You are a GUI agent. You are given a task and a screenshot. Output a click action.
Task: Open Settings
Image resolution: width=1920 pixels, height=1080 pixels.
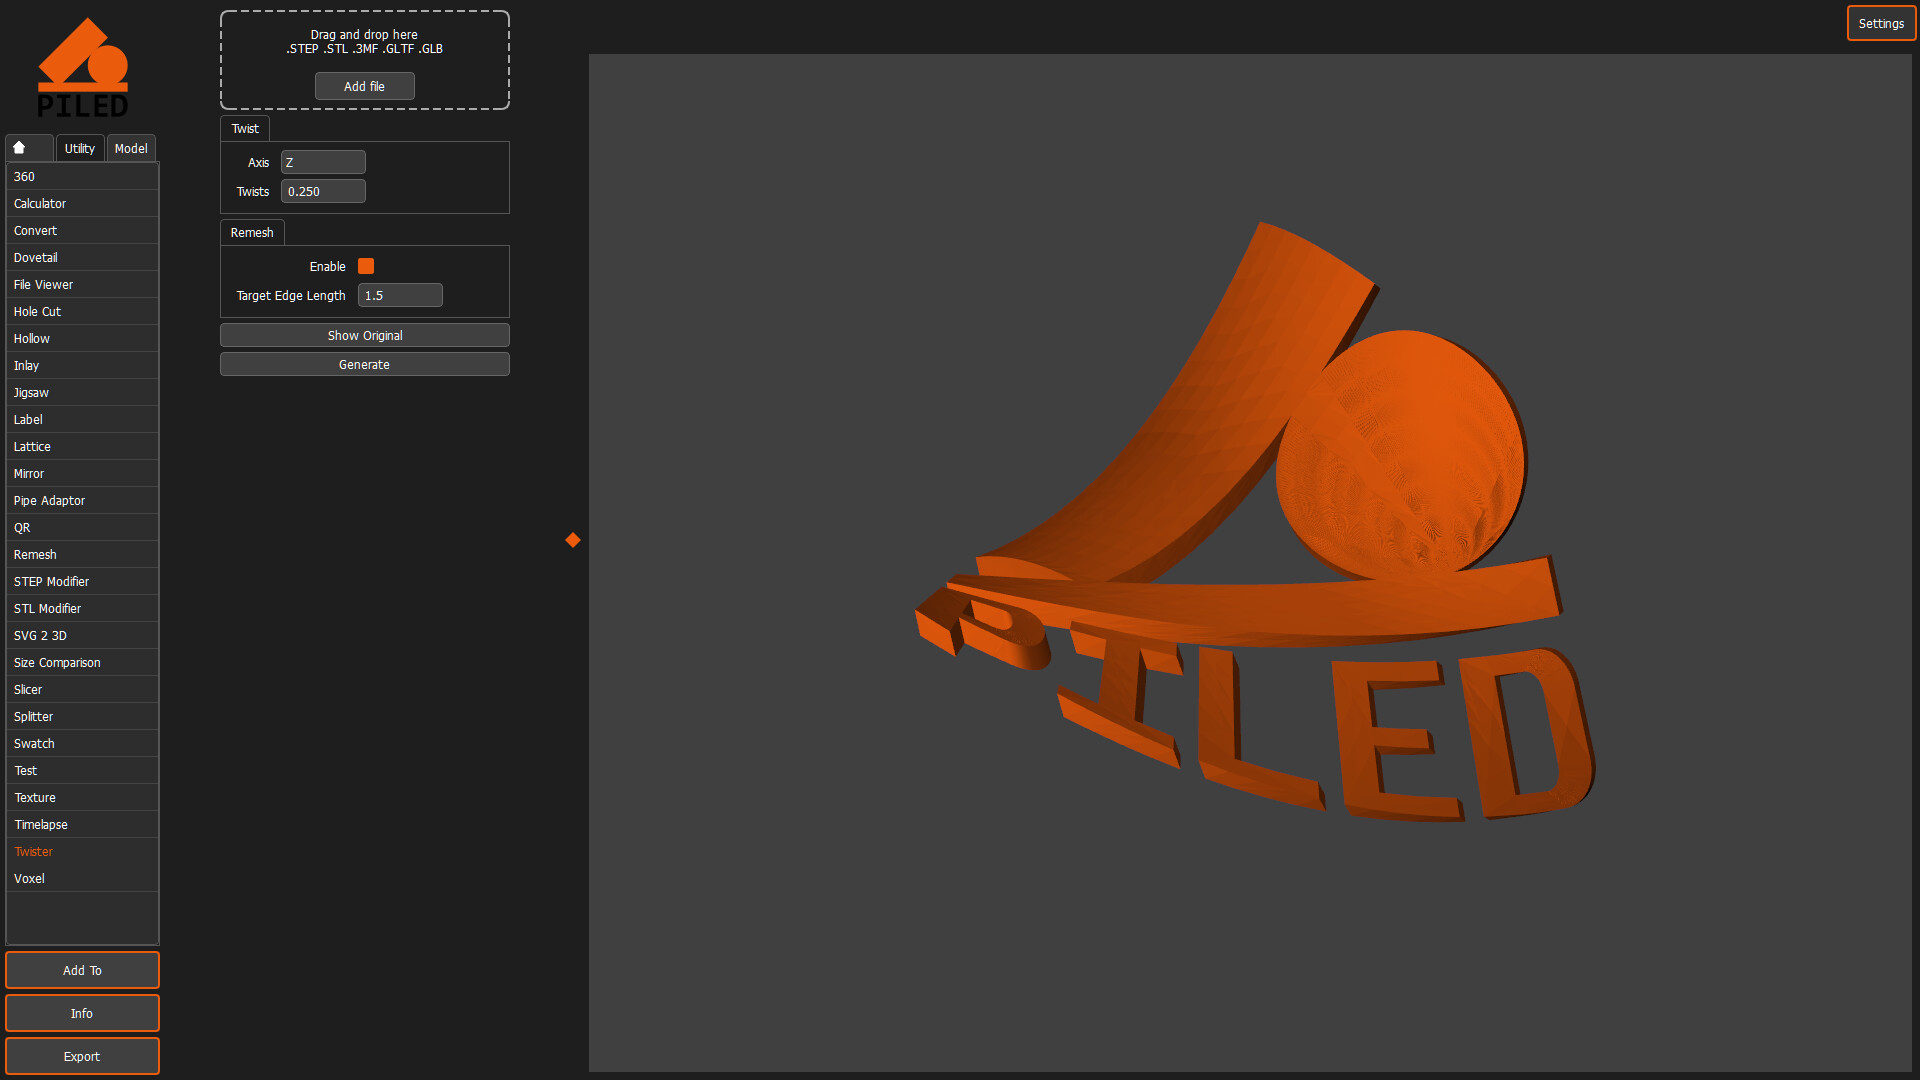pyautogui.click(x=1881, y=23)
